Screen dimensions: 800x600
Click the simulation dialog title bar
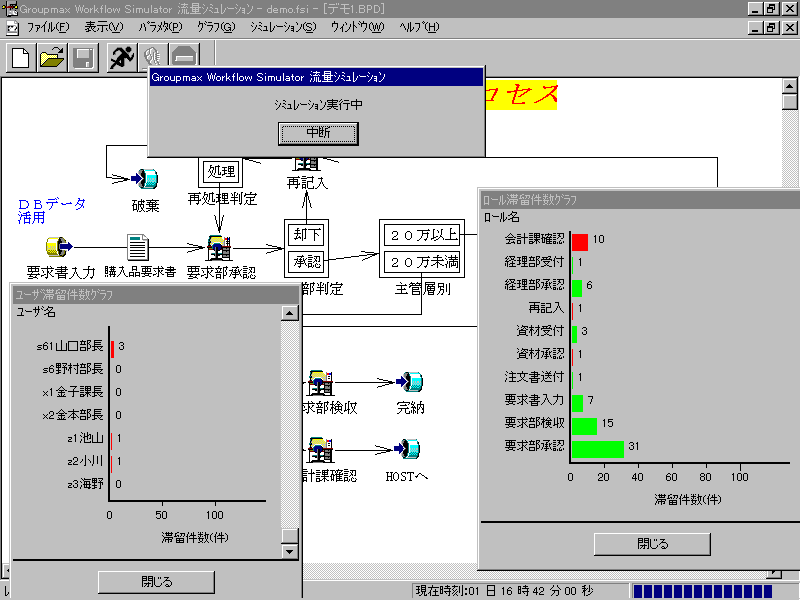pos(316,77)
